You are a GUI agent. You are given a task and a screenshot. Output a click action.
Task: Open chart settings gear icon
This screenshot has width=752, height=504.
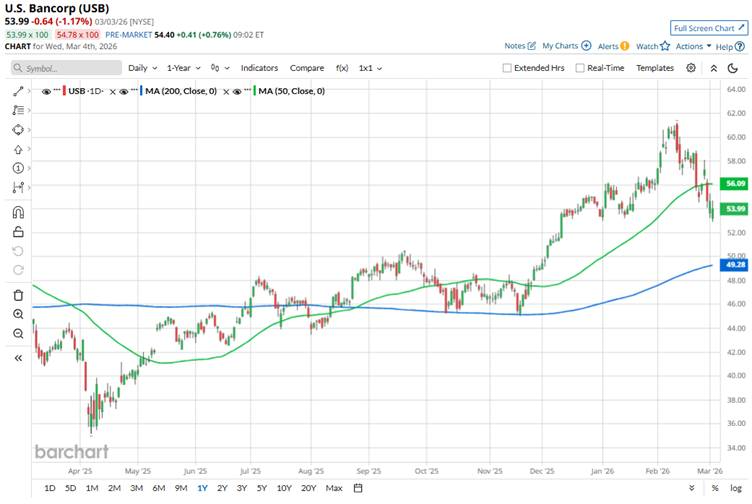tap(691, 68)
